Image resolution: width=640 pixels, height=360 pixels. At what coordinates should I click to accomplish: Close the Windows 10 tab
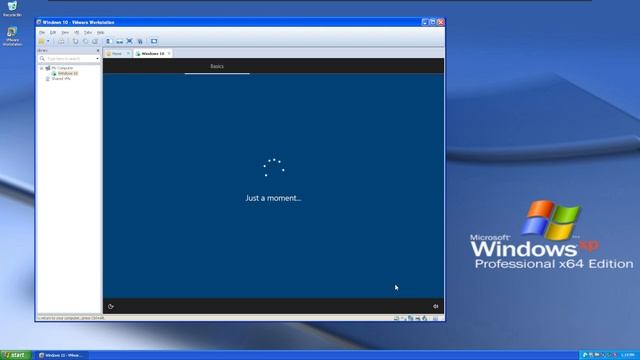pyautogui.click(x=169, y=53)
